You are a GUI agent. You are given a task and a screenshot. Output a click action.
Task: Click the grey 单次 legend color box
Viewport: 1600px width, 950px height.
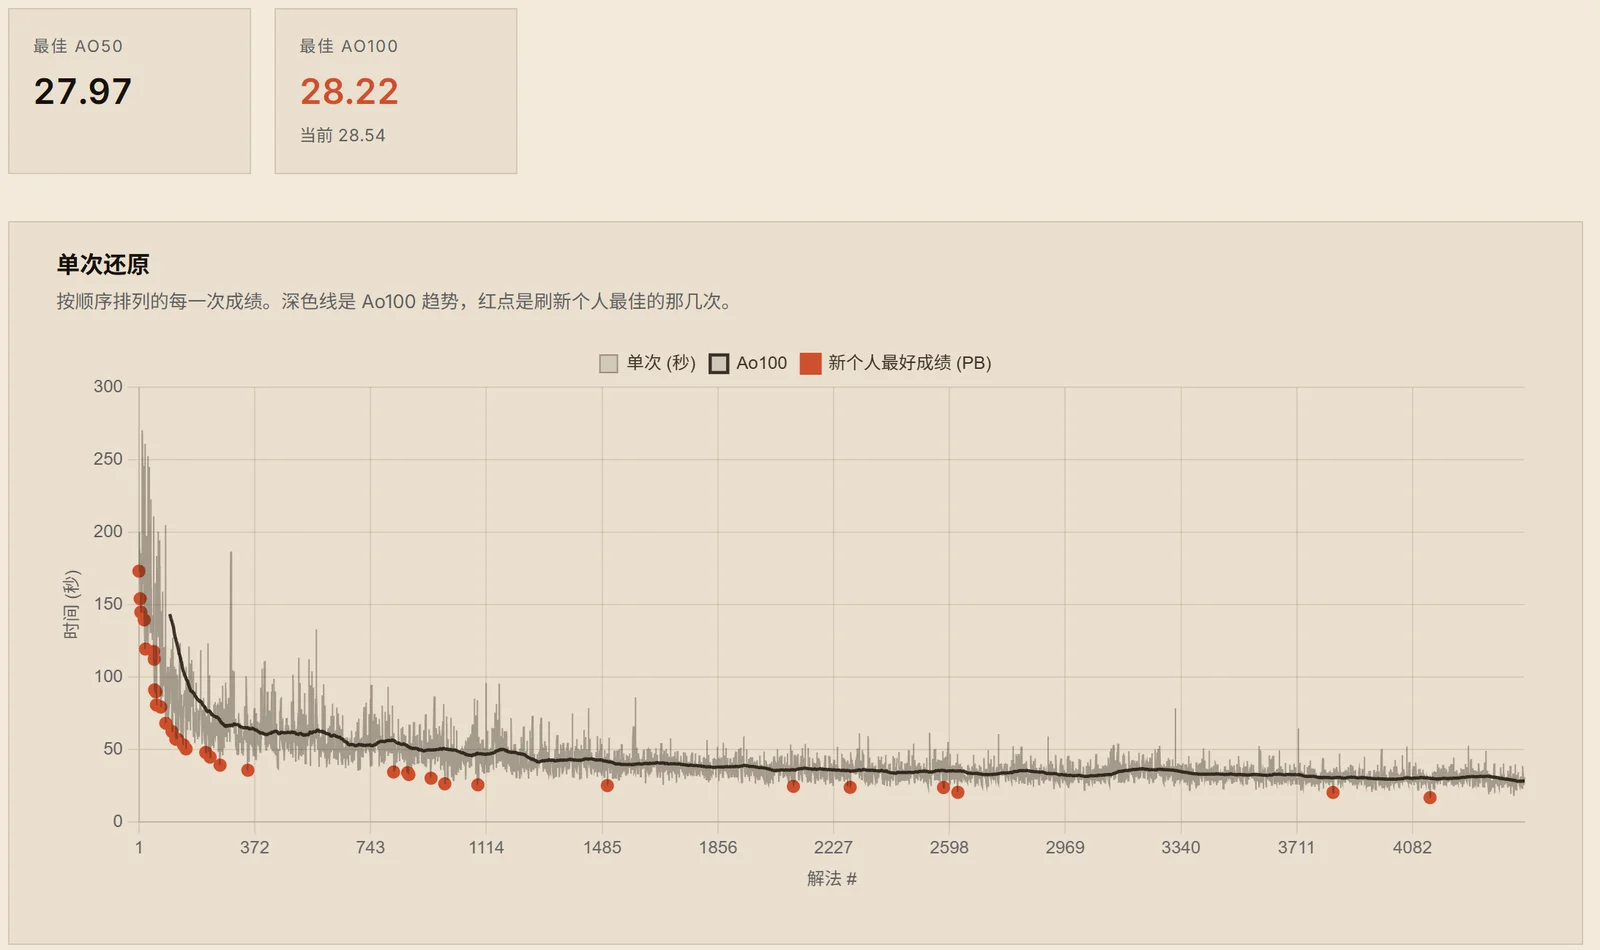[608, 364]
